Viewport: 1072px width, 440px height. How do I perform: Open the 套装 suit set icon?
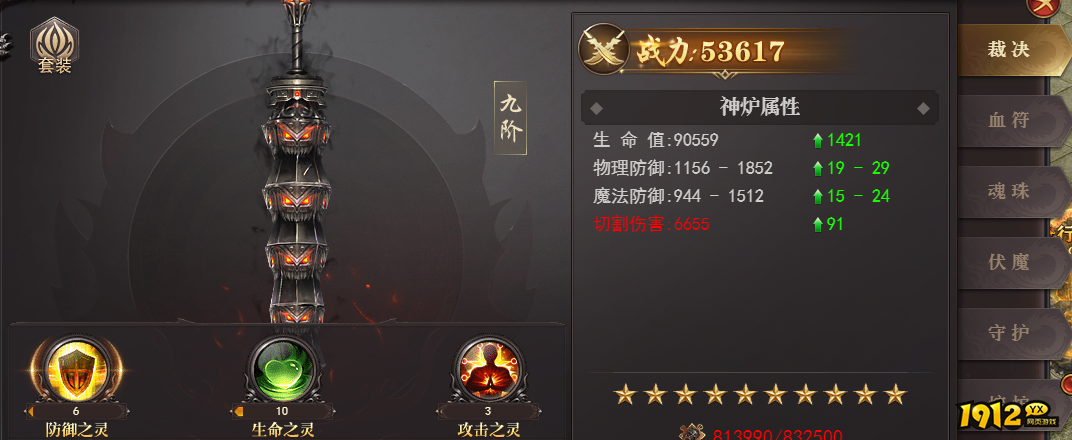(x=55, y=45)
